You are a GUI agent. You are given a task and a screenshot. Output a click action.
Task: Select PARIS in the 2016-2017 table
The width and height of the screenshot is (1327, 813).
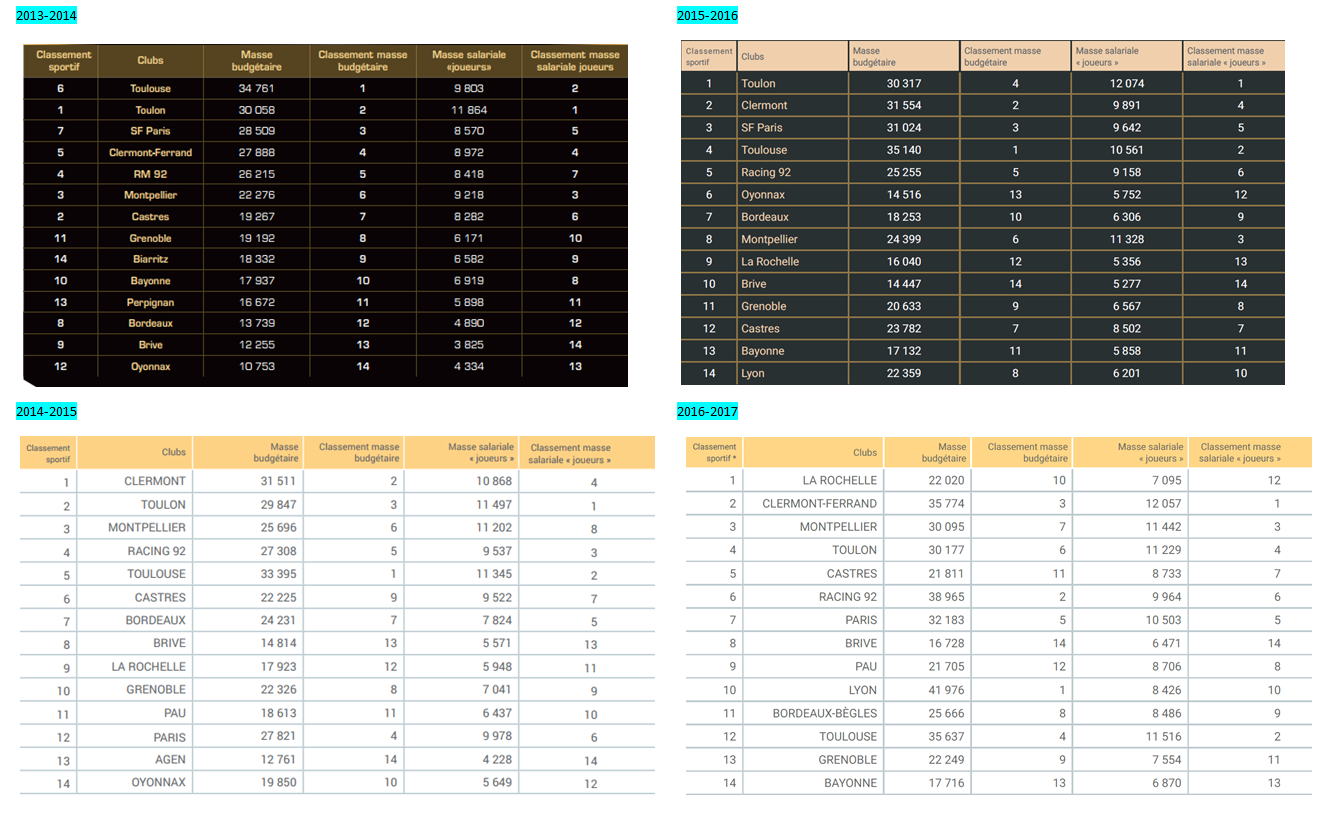click(x=861, y=620)
